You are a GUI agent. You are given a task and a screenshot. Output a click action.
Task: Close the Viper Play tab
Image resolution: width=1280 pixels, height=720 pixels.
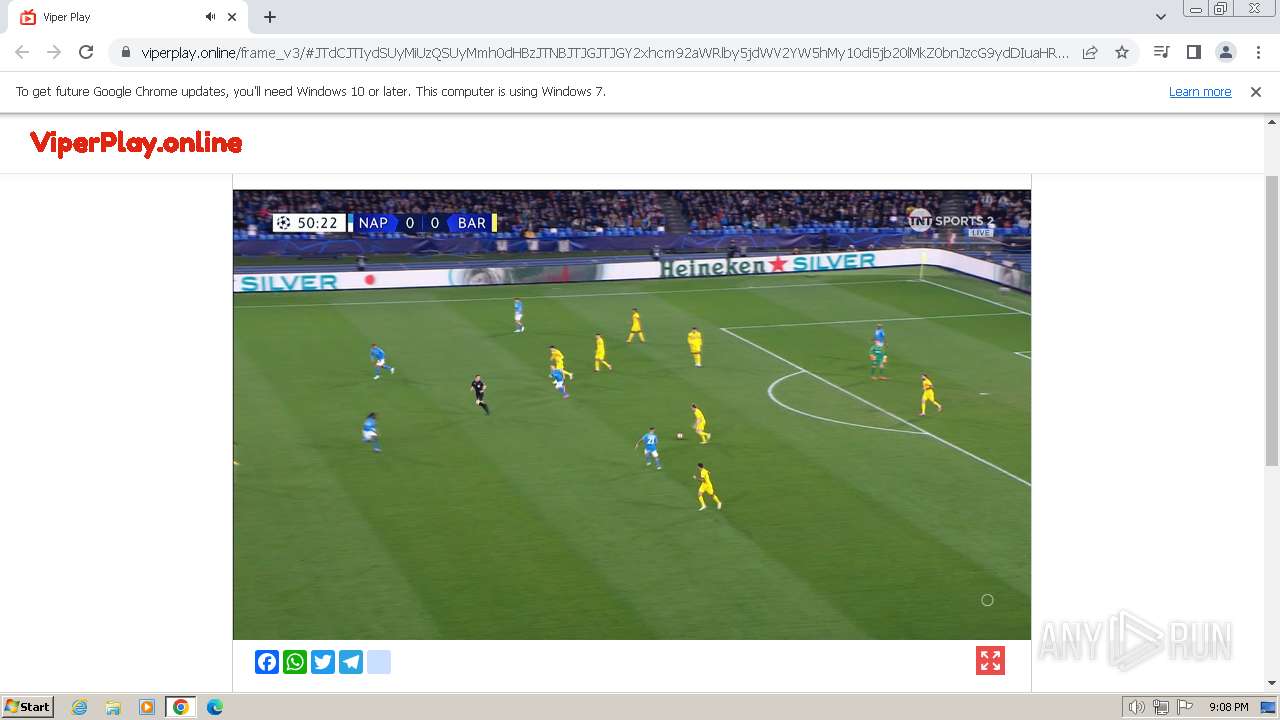pos(233,17)
